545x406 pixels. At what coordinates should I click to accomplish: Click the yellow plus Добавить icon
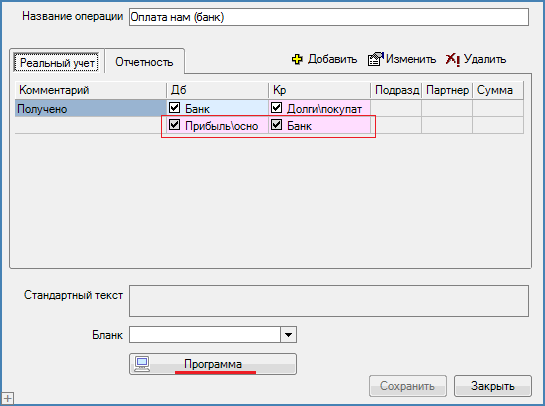[x=297, y=59]
